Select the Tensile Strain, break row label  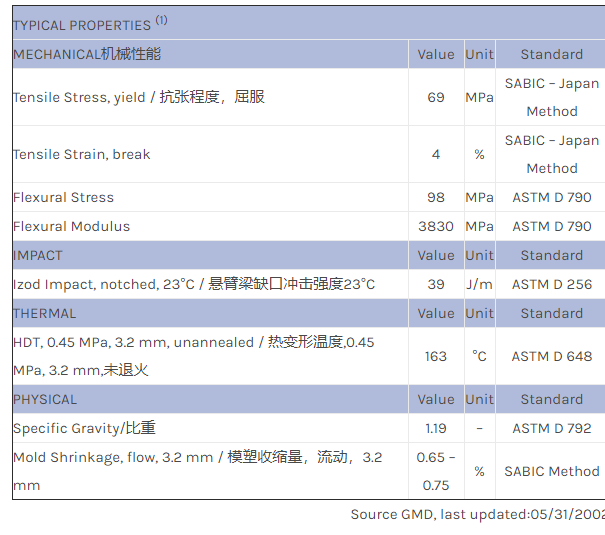tap(81, 154)
